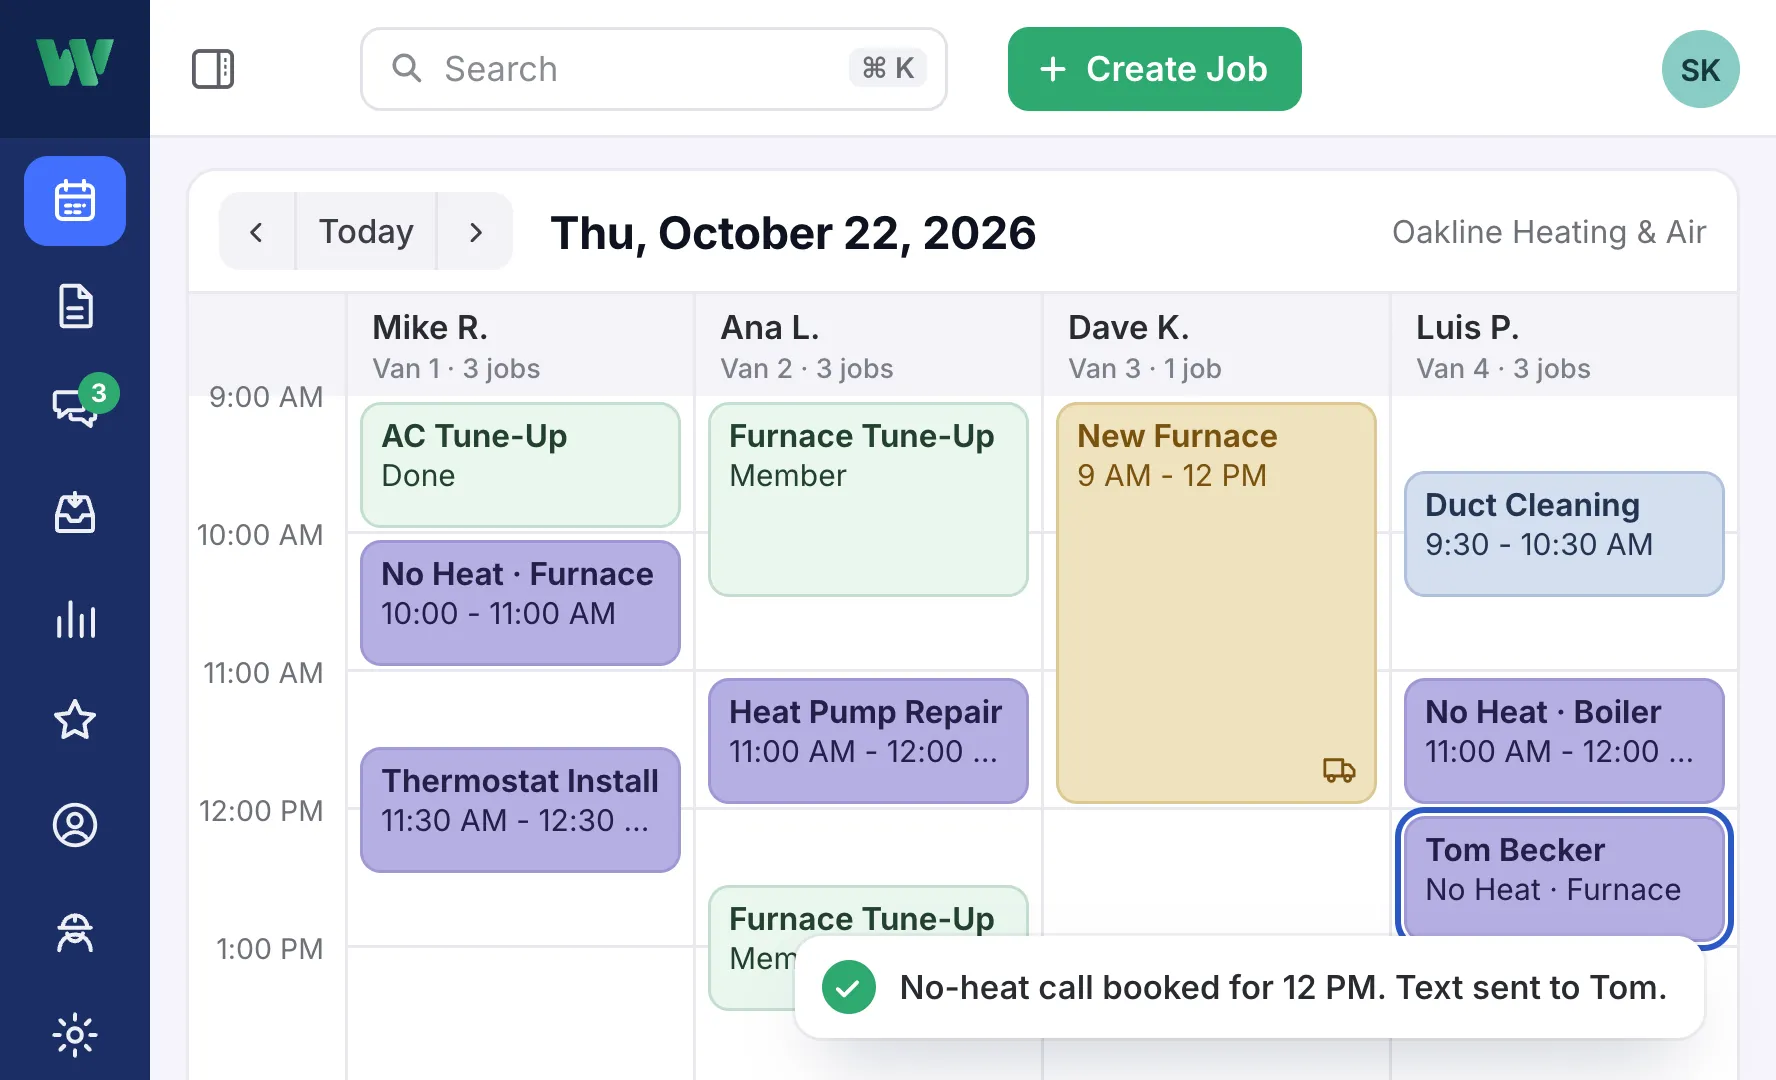
Task: Focus the Search input field
Action: pyautogui.click(x=653, y=69)
